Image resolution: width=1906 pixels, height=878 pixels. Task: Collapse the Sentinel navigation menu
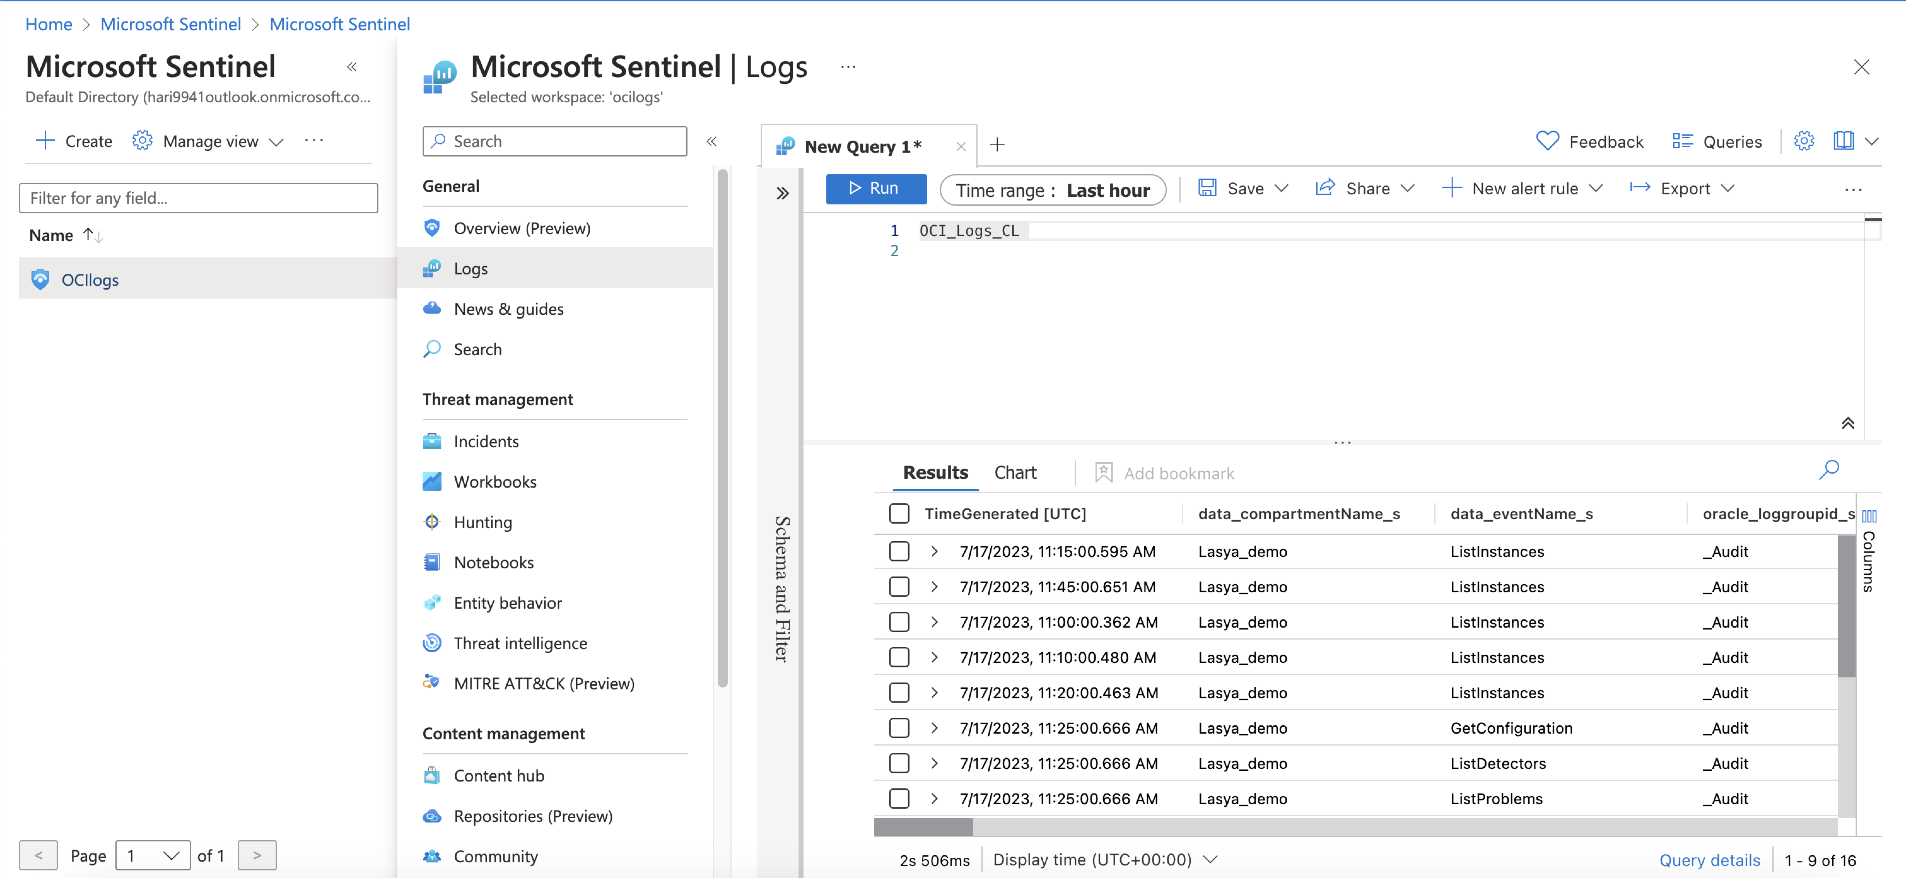712,141
